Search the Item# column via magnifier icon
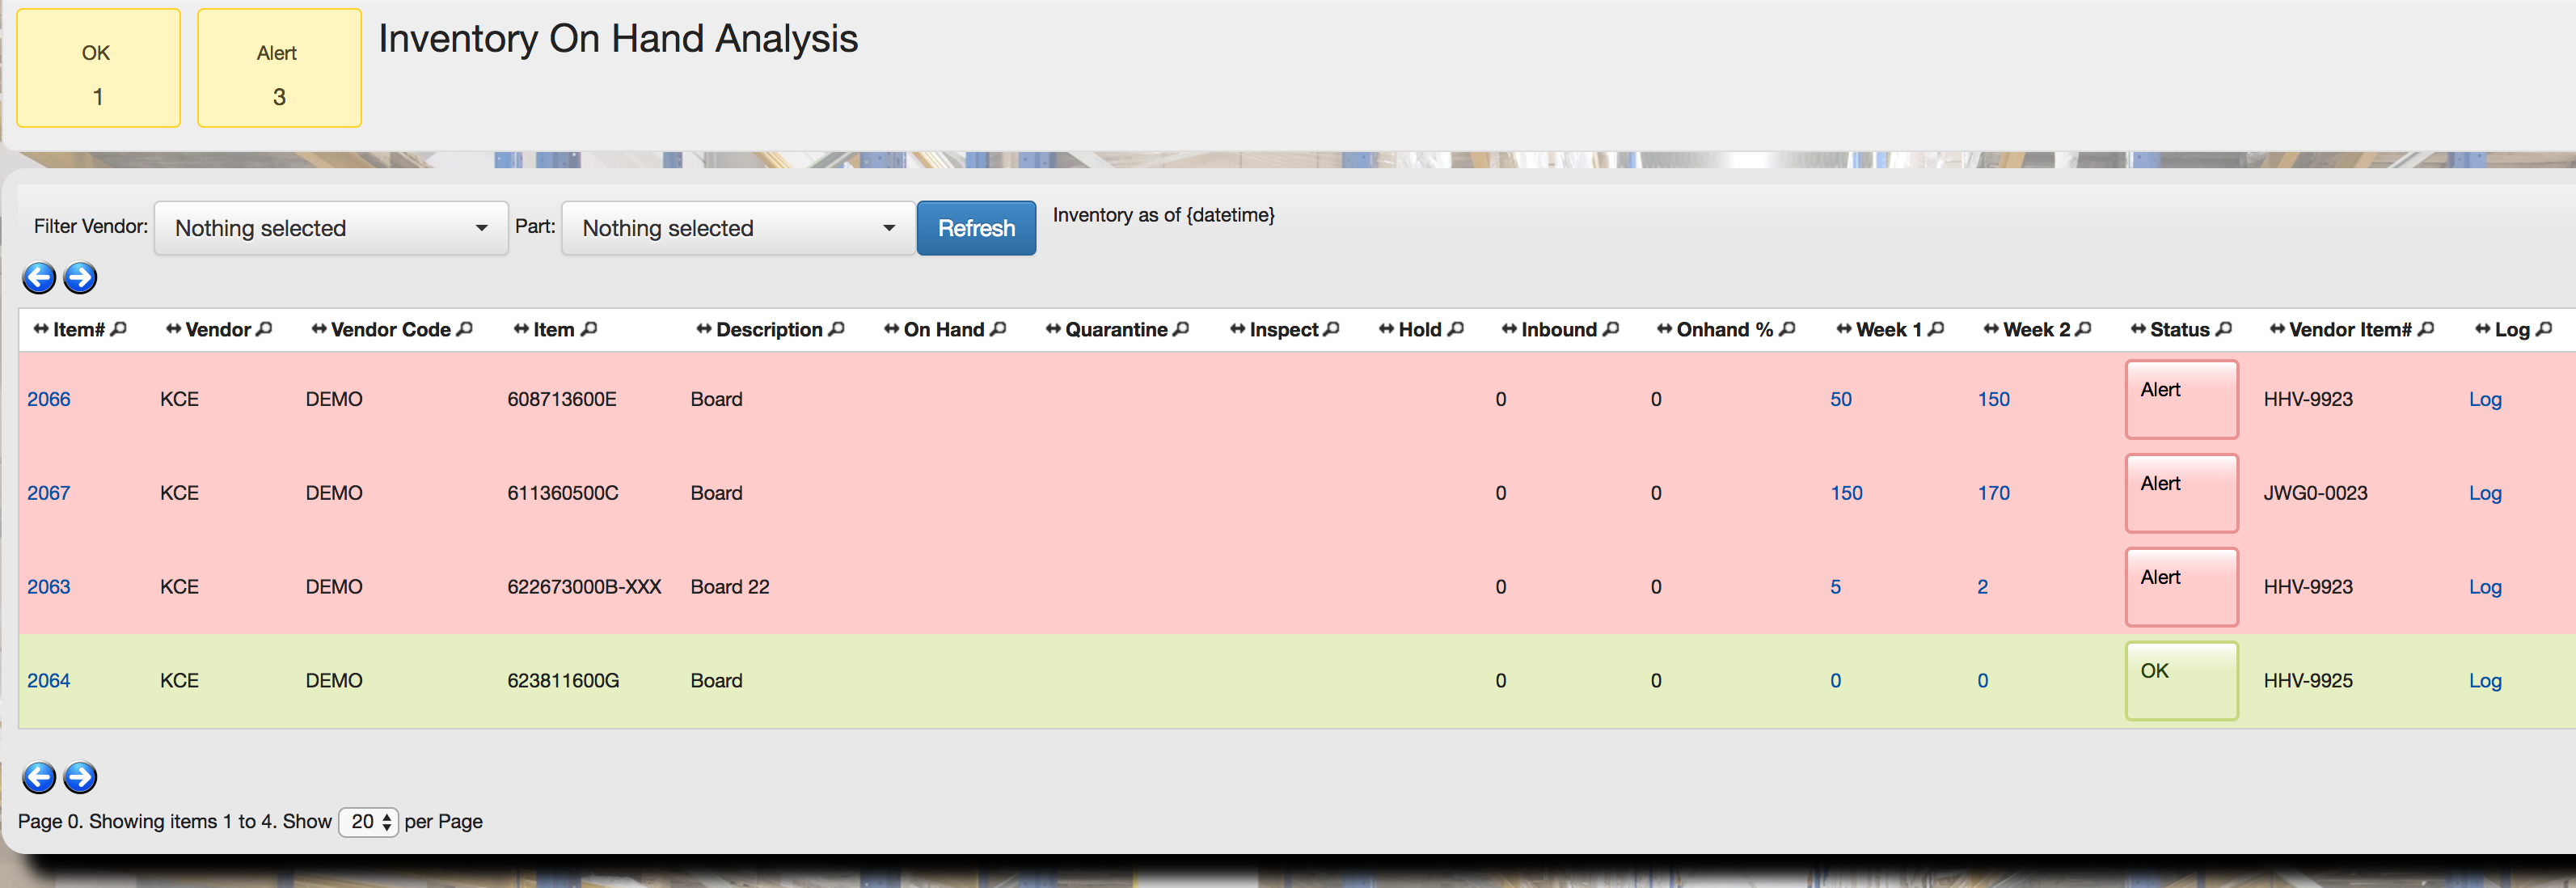Screen dimensions: 2576x888 pyautogui.click(x=119, y=329)
